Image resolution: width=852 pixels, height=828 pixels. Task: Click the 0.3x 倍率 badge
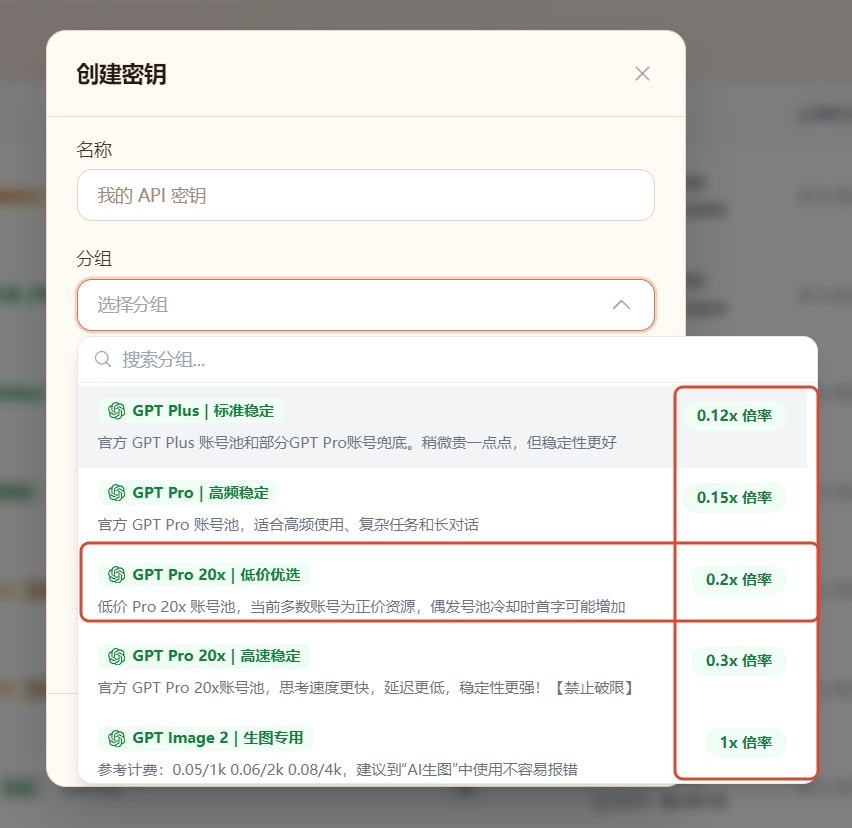(x=738, y=661)
